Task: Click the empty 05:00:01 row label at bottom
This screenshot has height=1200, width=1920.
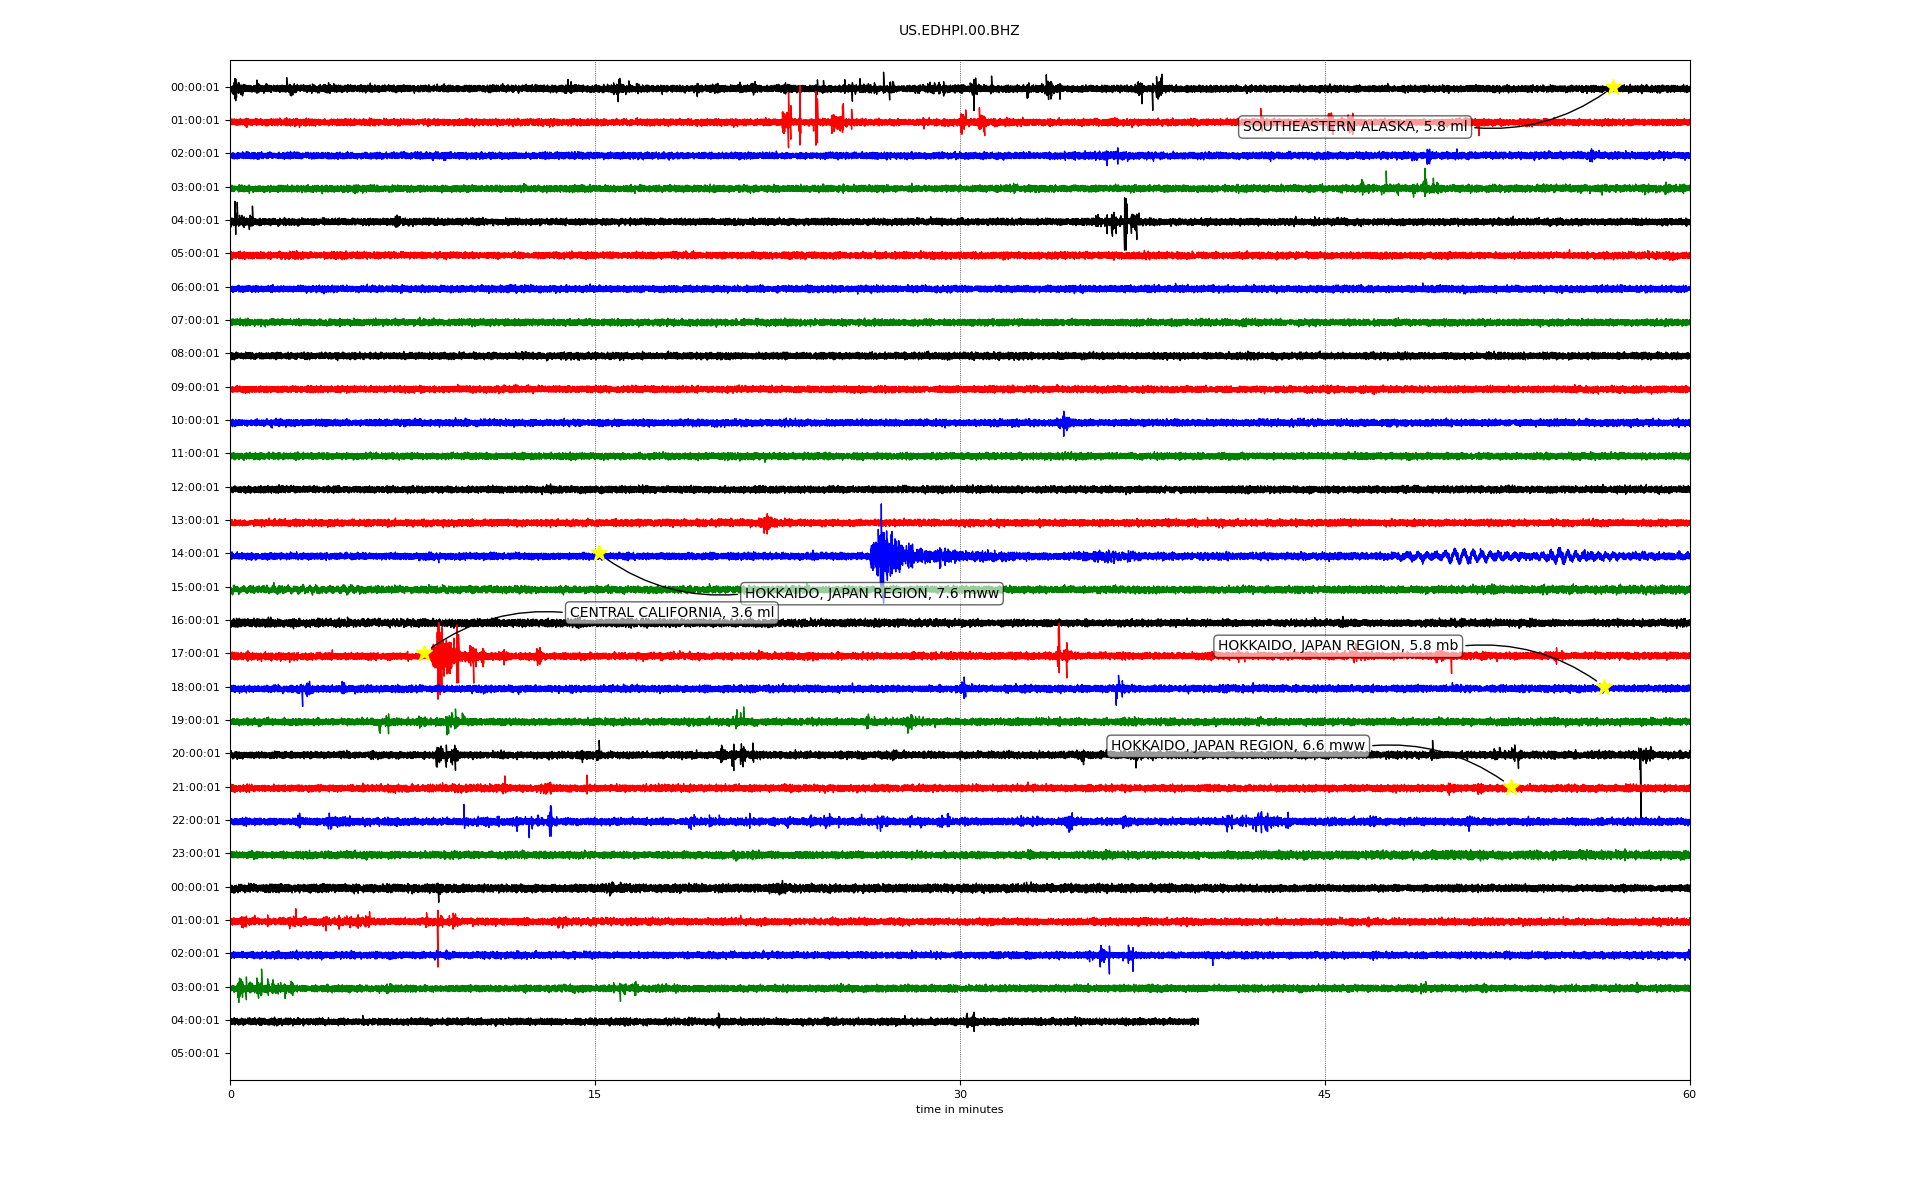Action: [195, 1054]
